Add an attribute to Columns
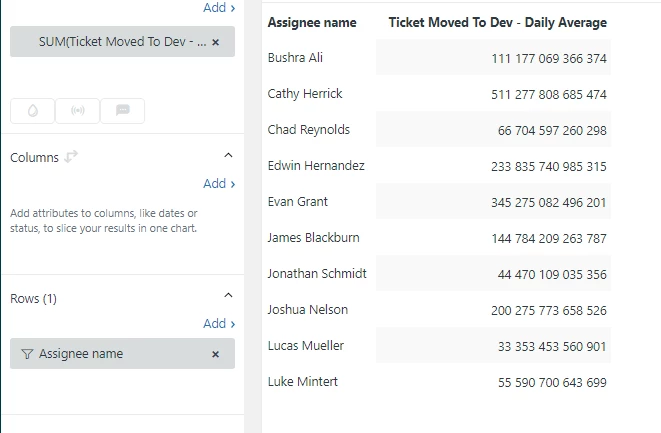 tap(219, 184)
